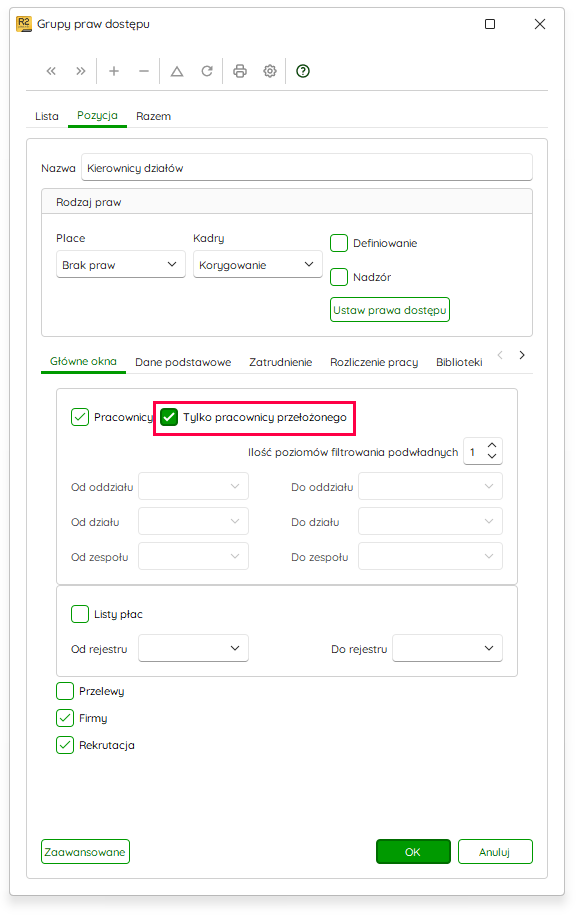
Task: Select the Główne okna tab
Action: 83,362
